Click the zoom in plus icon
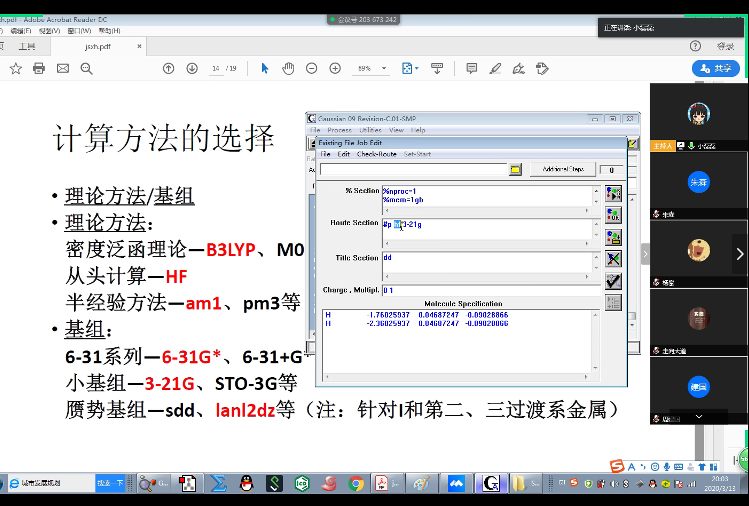This screenshot has width=749, height=506. coord(333,68)
